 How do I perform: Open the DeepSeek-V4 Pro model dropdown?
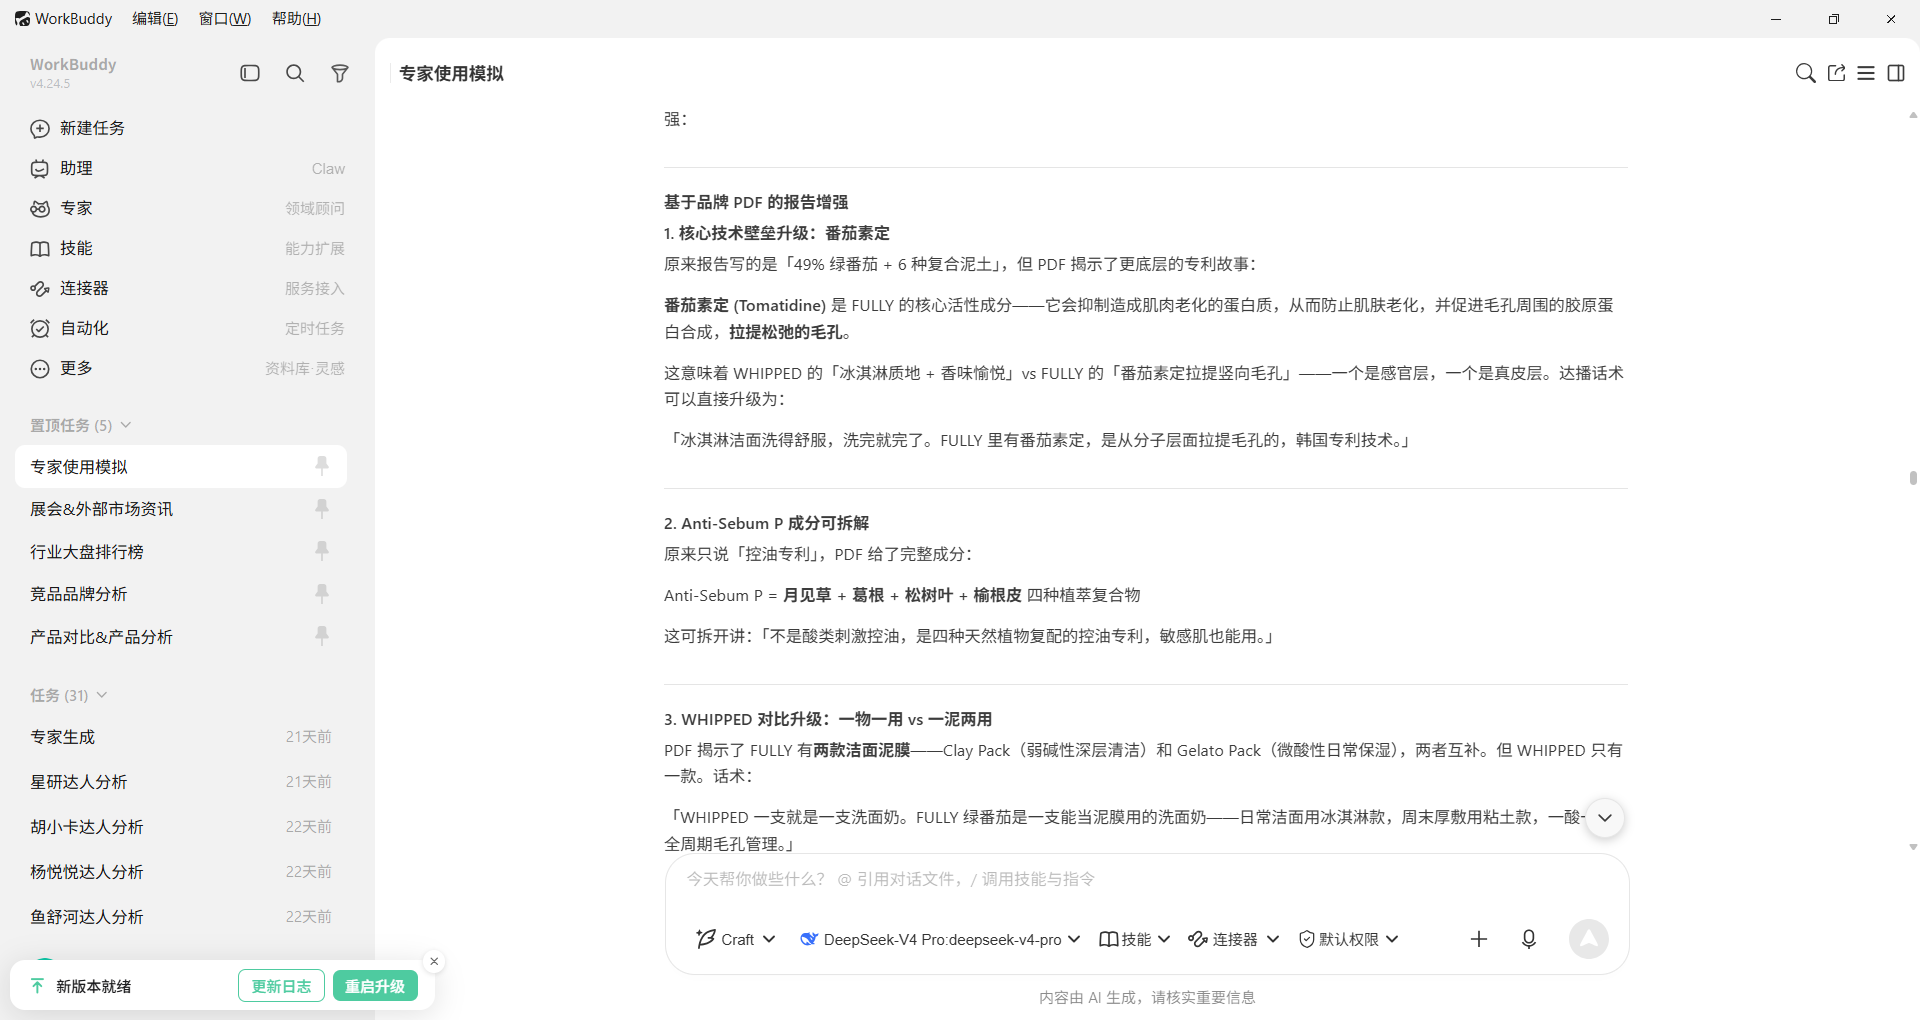point(940,939)
